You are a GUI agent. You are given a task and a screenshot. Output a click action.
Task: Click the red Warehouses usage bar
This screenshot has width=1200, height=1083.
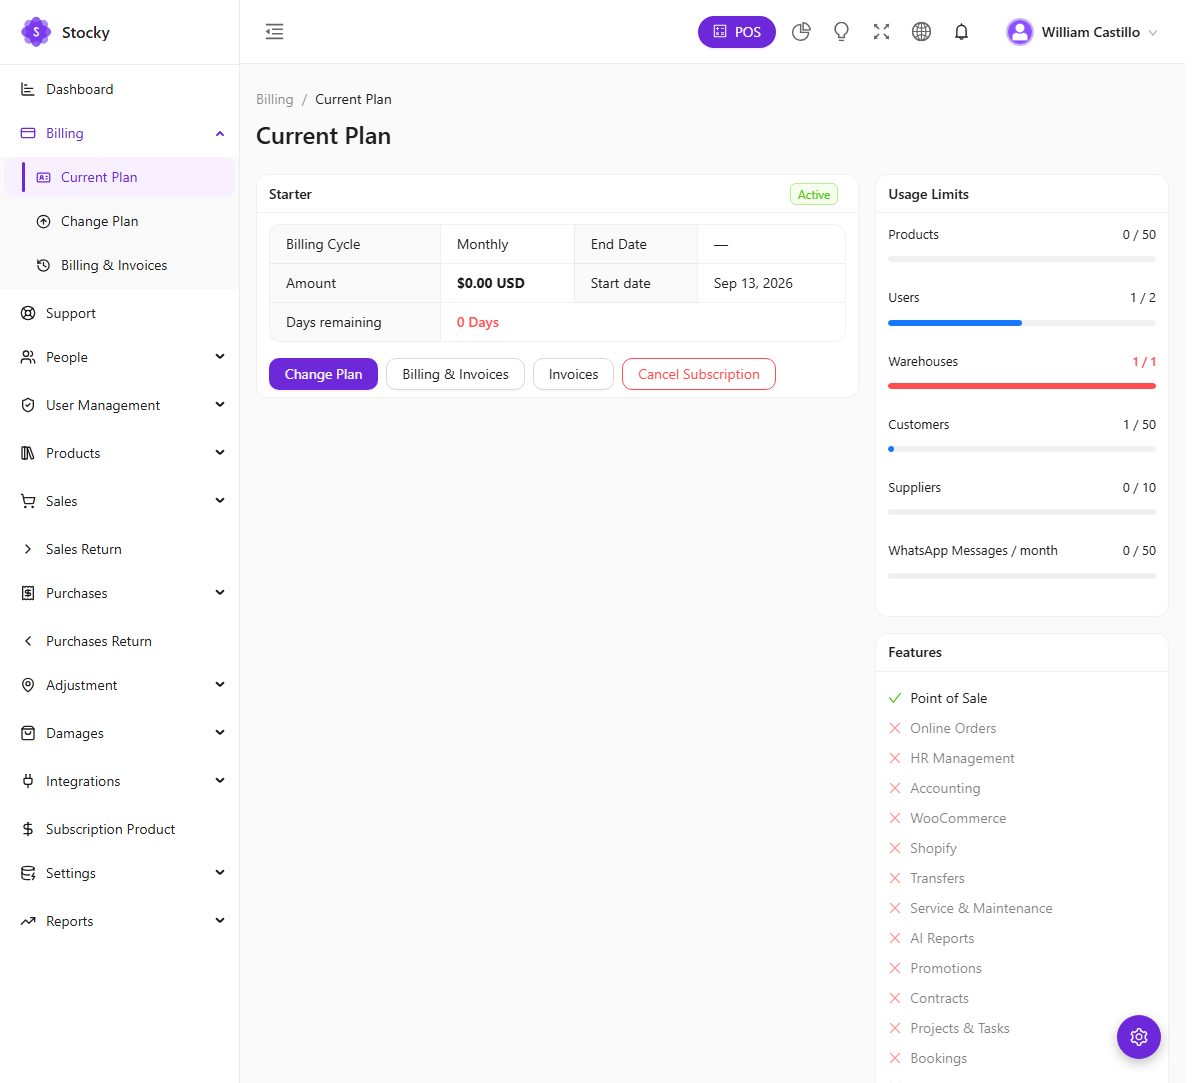click(x=1022, y=386)
